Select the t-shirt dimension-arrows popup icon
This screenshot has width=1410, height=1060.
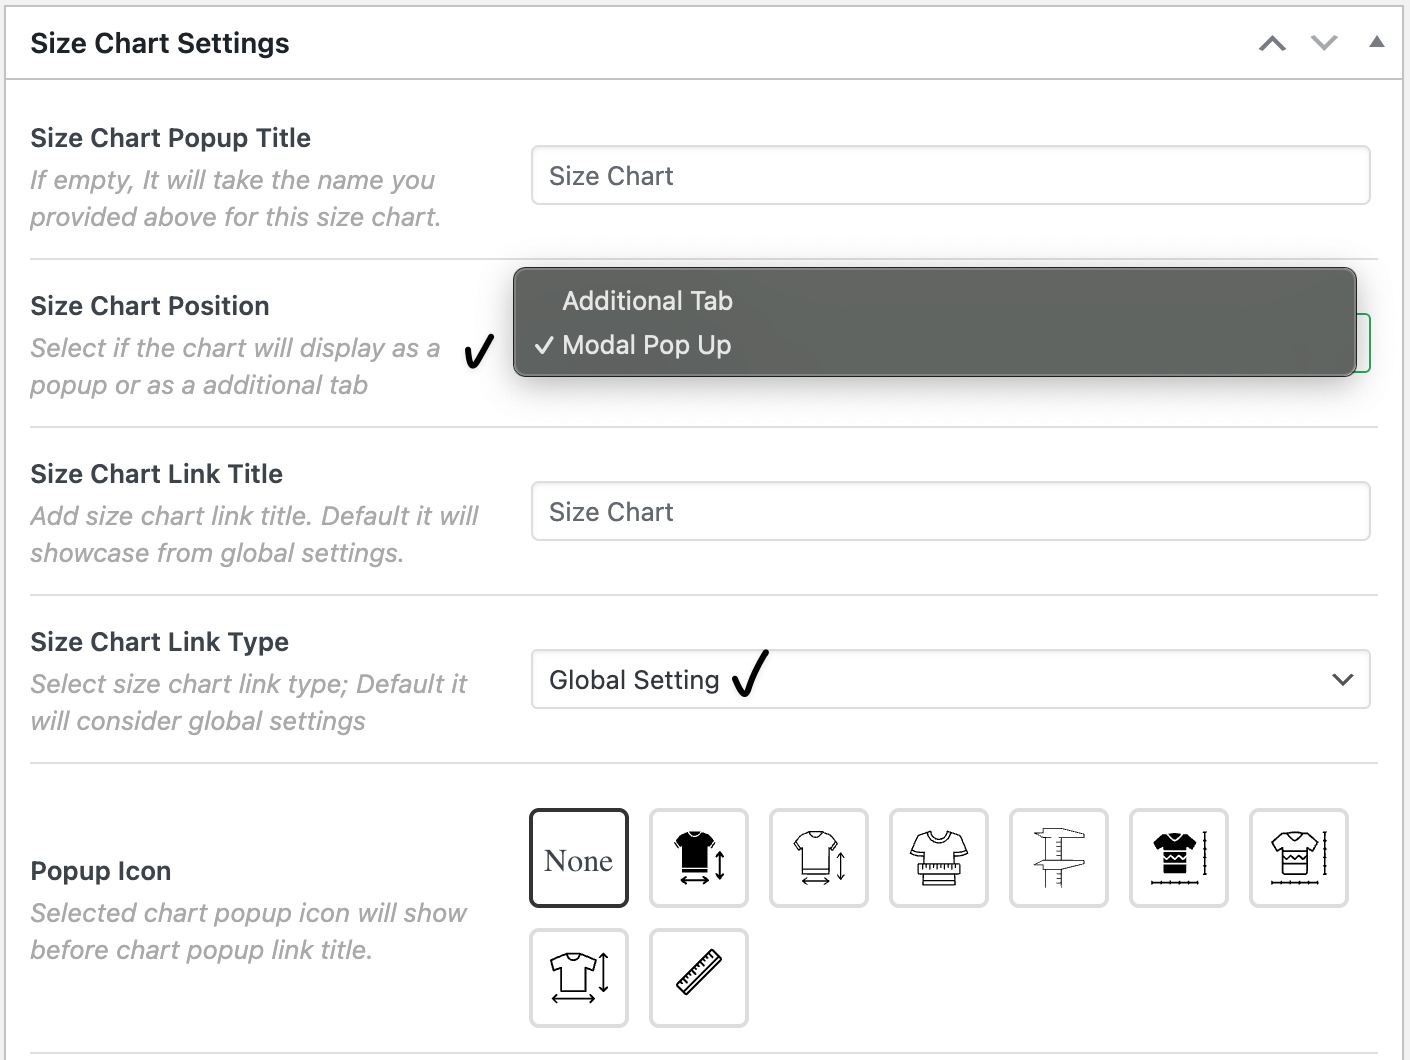(578, 978)
